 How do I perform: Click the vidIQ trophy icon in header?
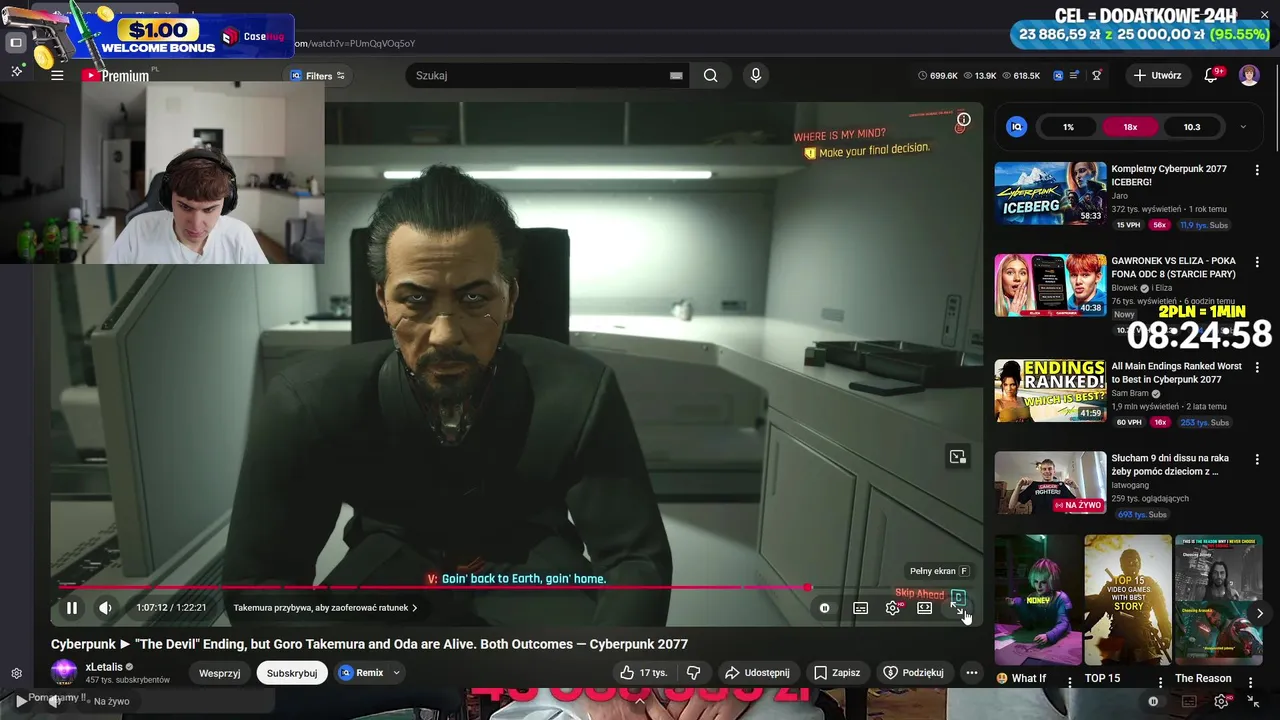[x=1097, y=75]
